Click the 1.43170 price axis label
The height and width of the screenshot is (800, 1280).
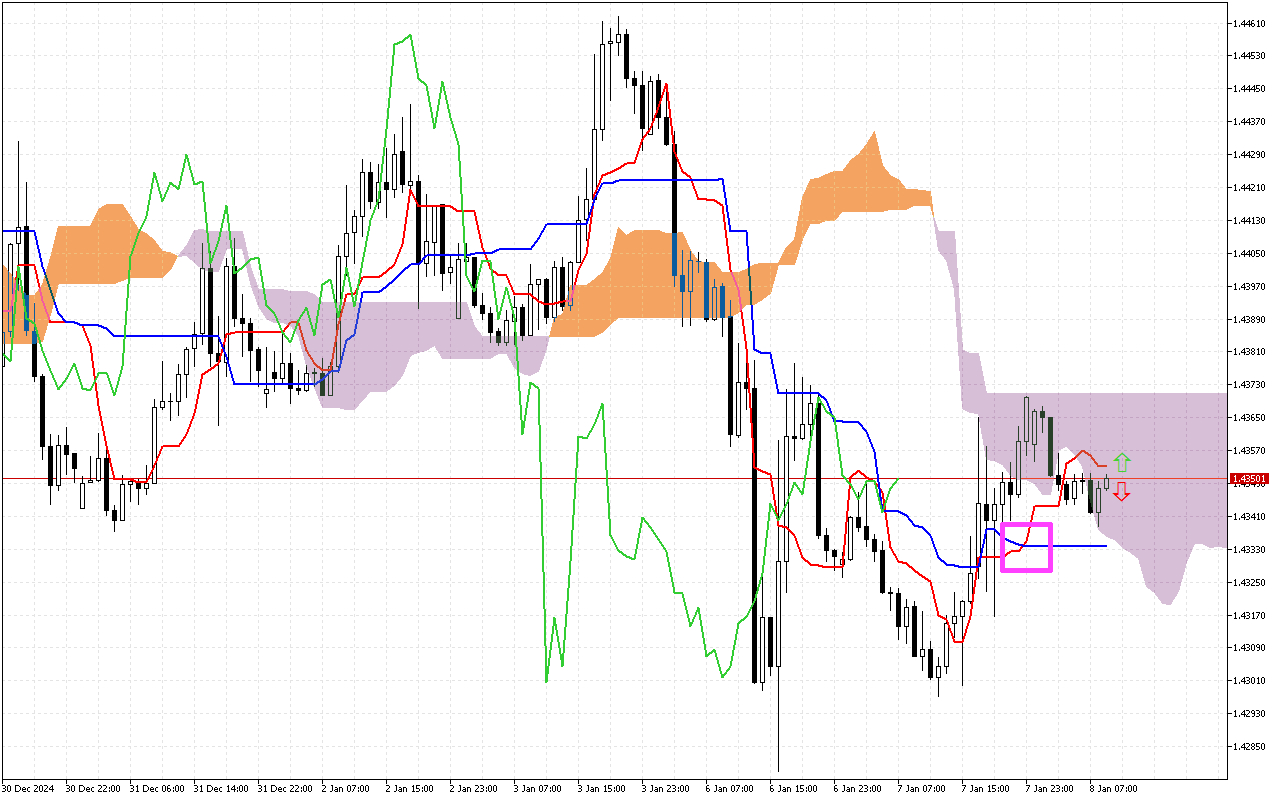coord(1250,615)
